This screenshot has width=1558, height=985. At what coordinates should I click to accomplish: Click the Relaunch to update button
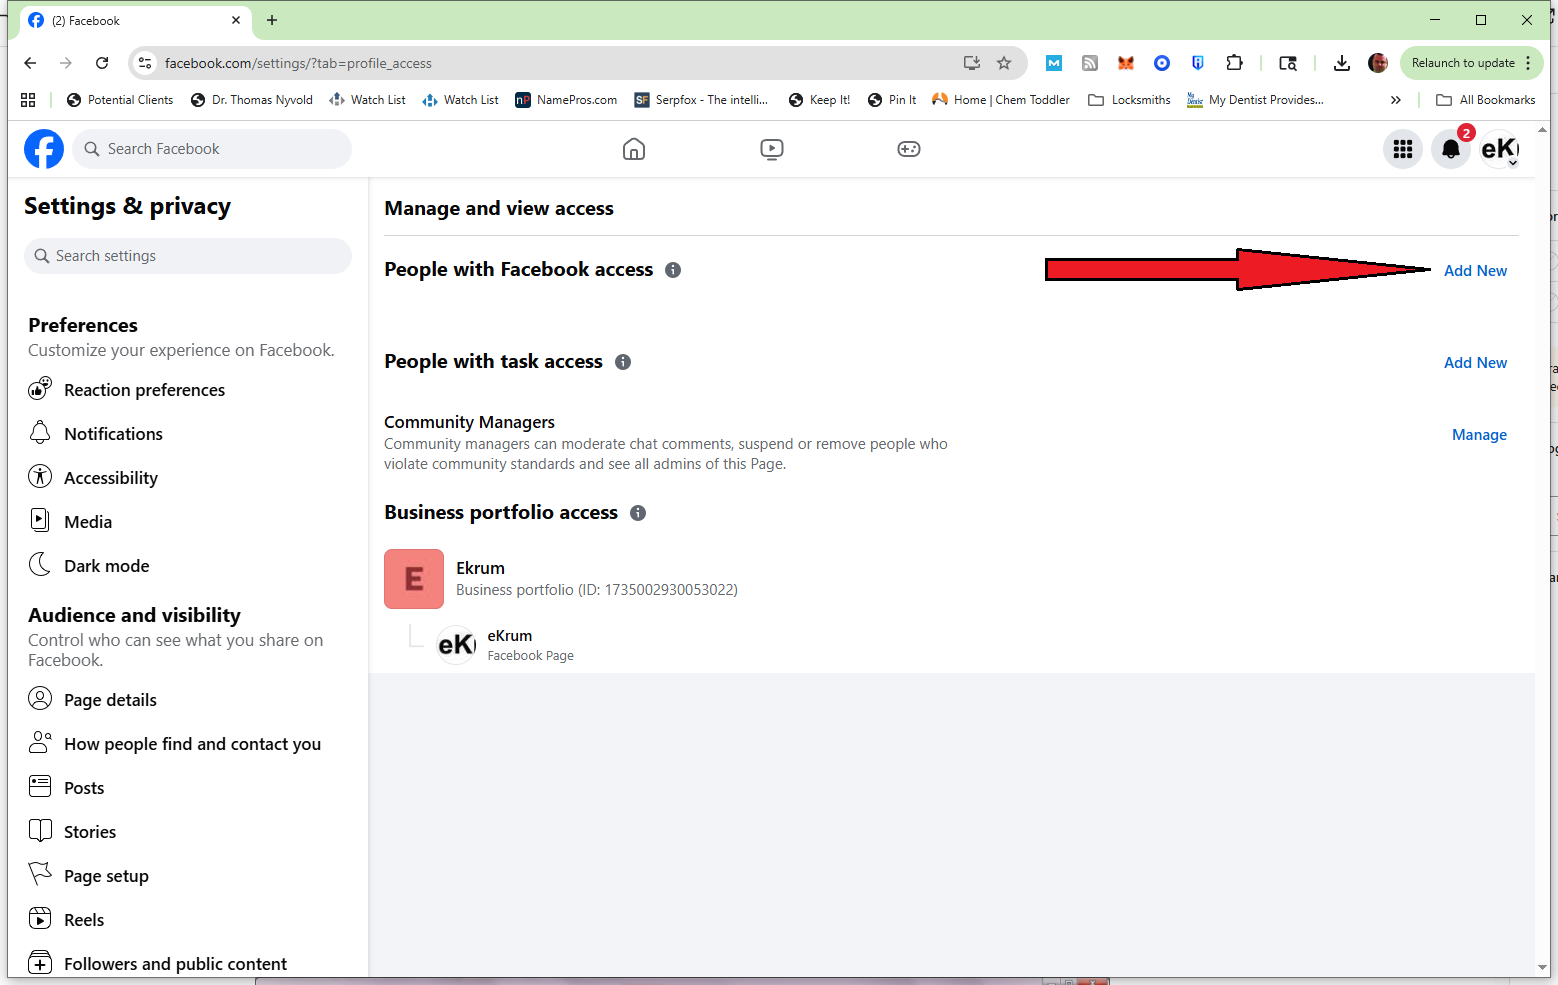[x=1463, y=63]
